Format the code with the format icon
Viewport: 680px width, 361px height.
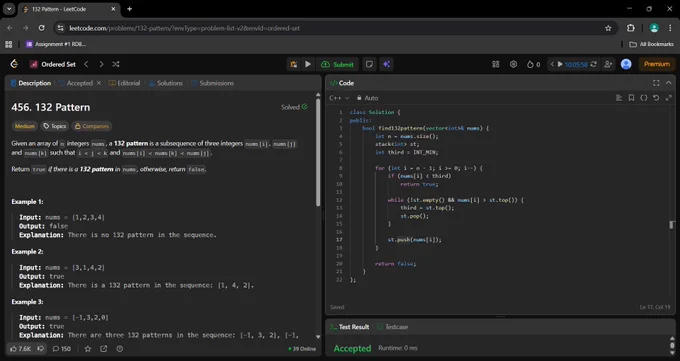[619, 98]
